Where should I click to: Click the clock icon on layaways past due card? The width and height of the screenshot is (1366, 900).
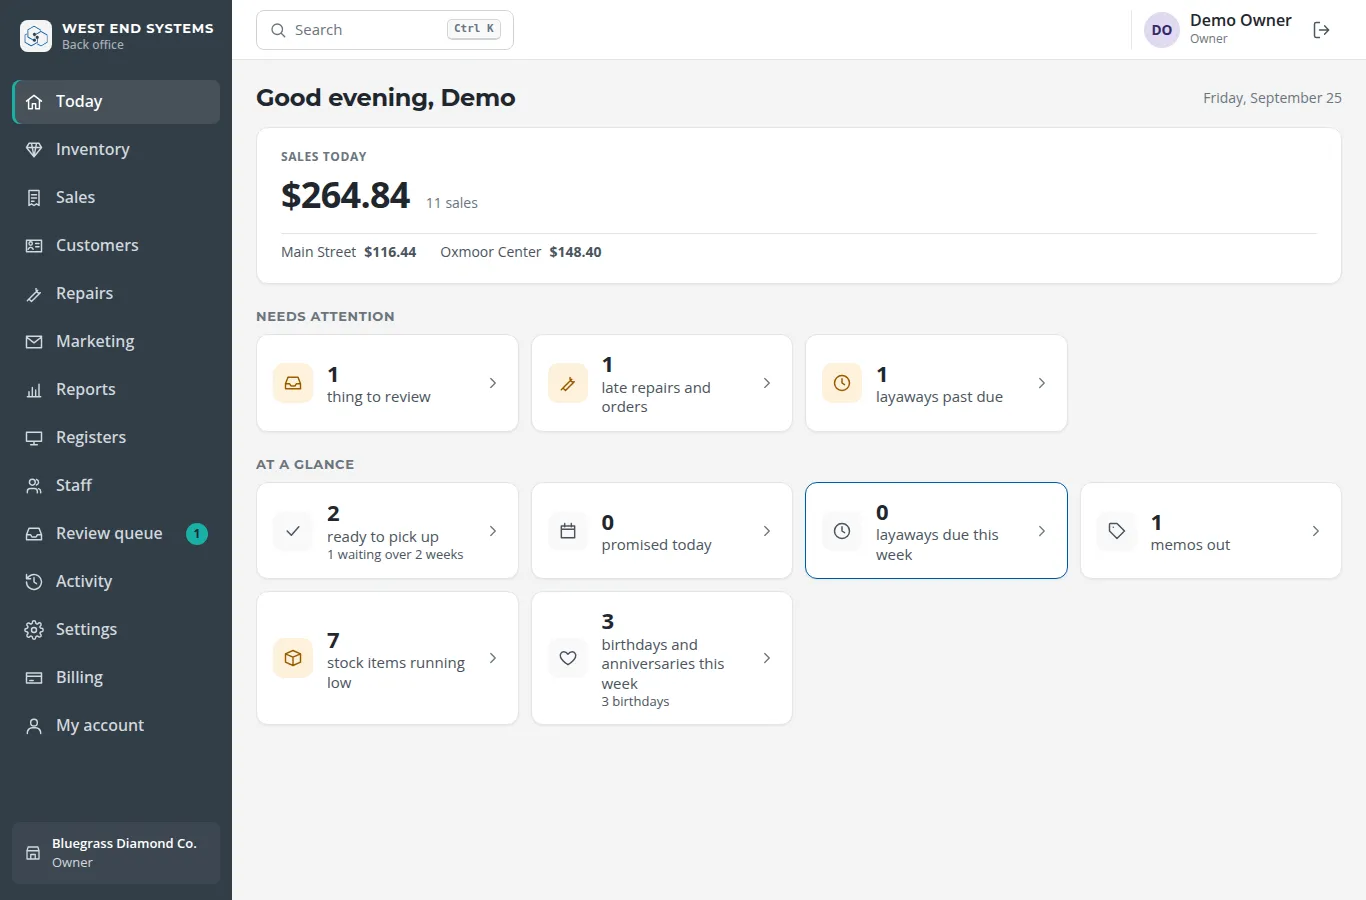click(842, 383)
